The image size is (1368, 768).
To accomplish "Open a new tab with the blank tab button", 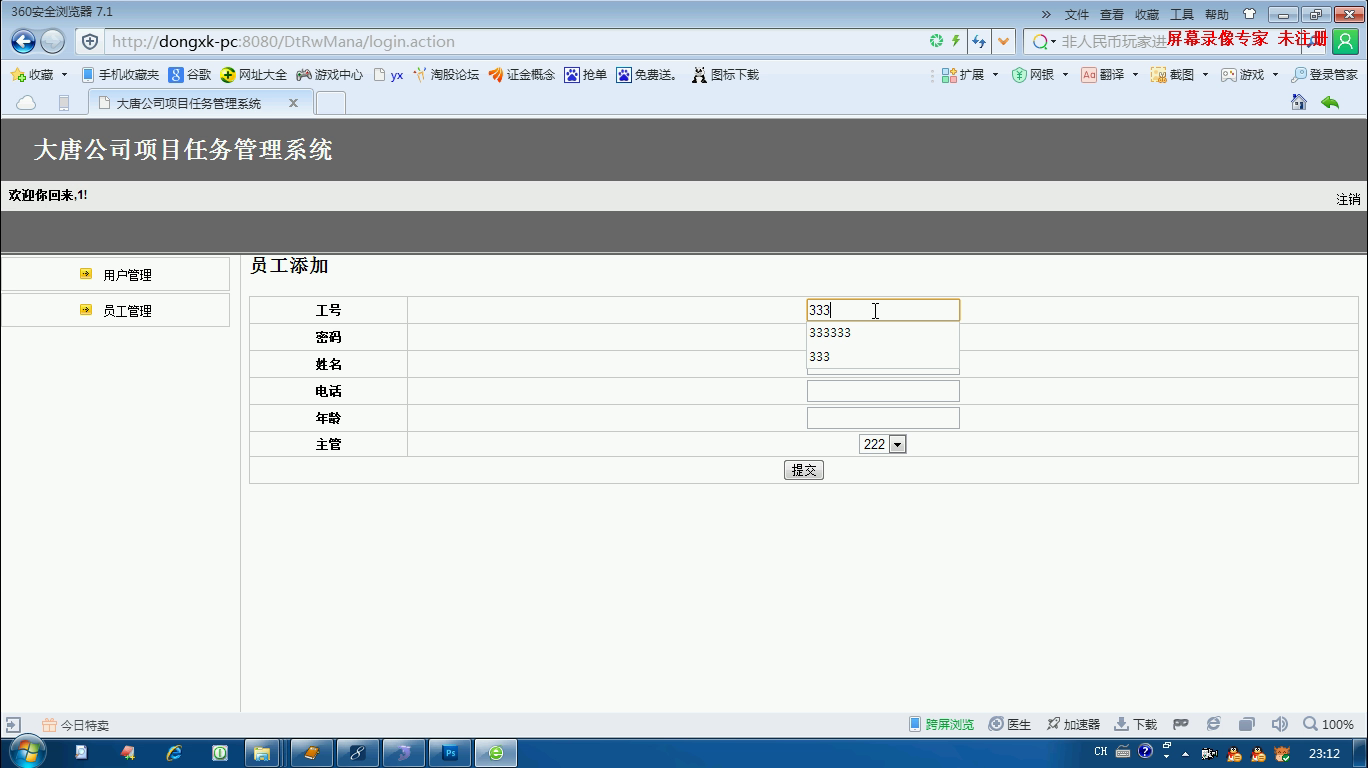I will coord(331,103).
